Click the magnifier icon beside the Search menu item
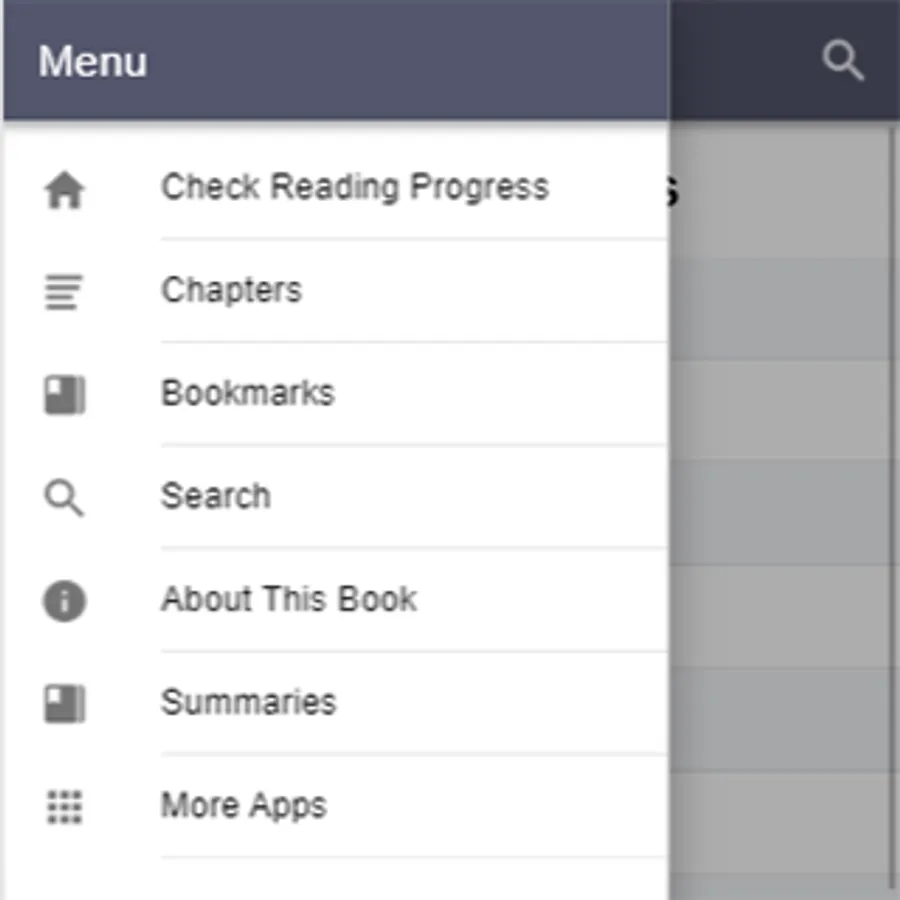Viewport: 900px width, 900px height. [65, 497]
